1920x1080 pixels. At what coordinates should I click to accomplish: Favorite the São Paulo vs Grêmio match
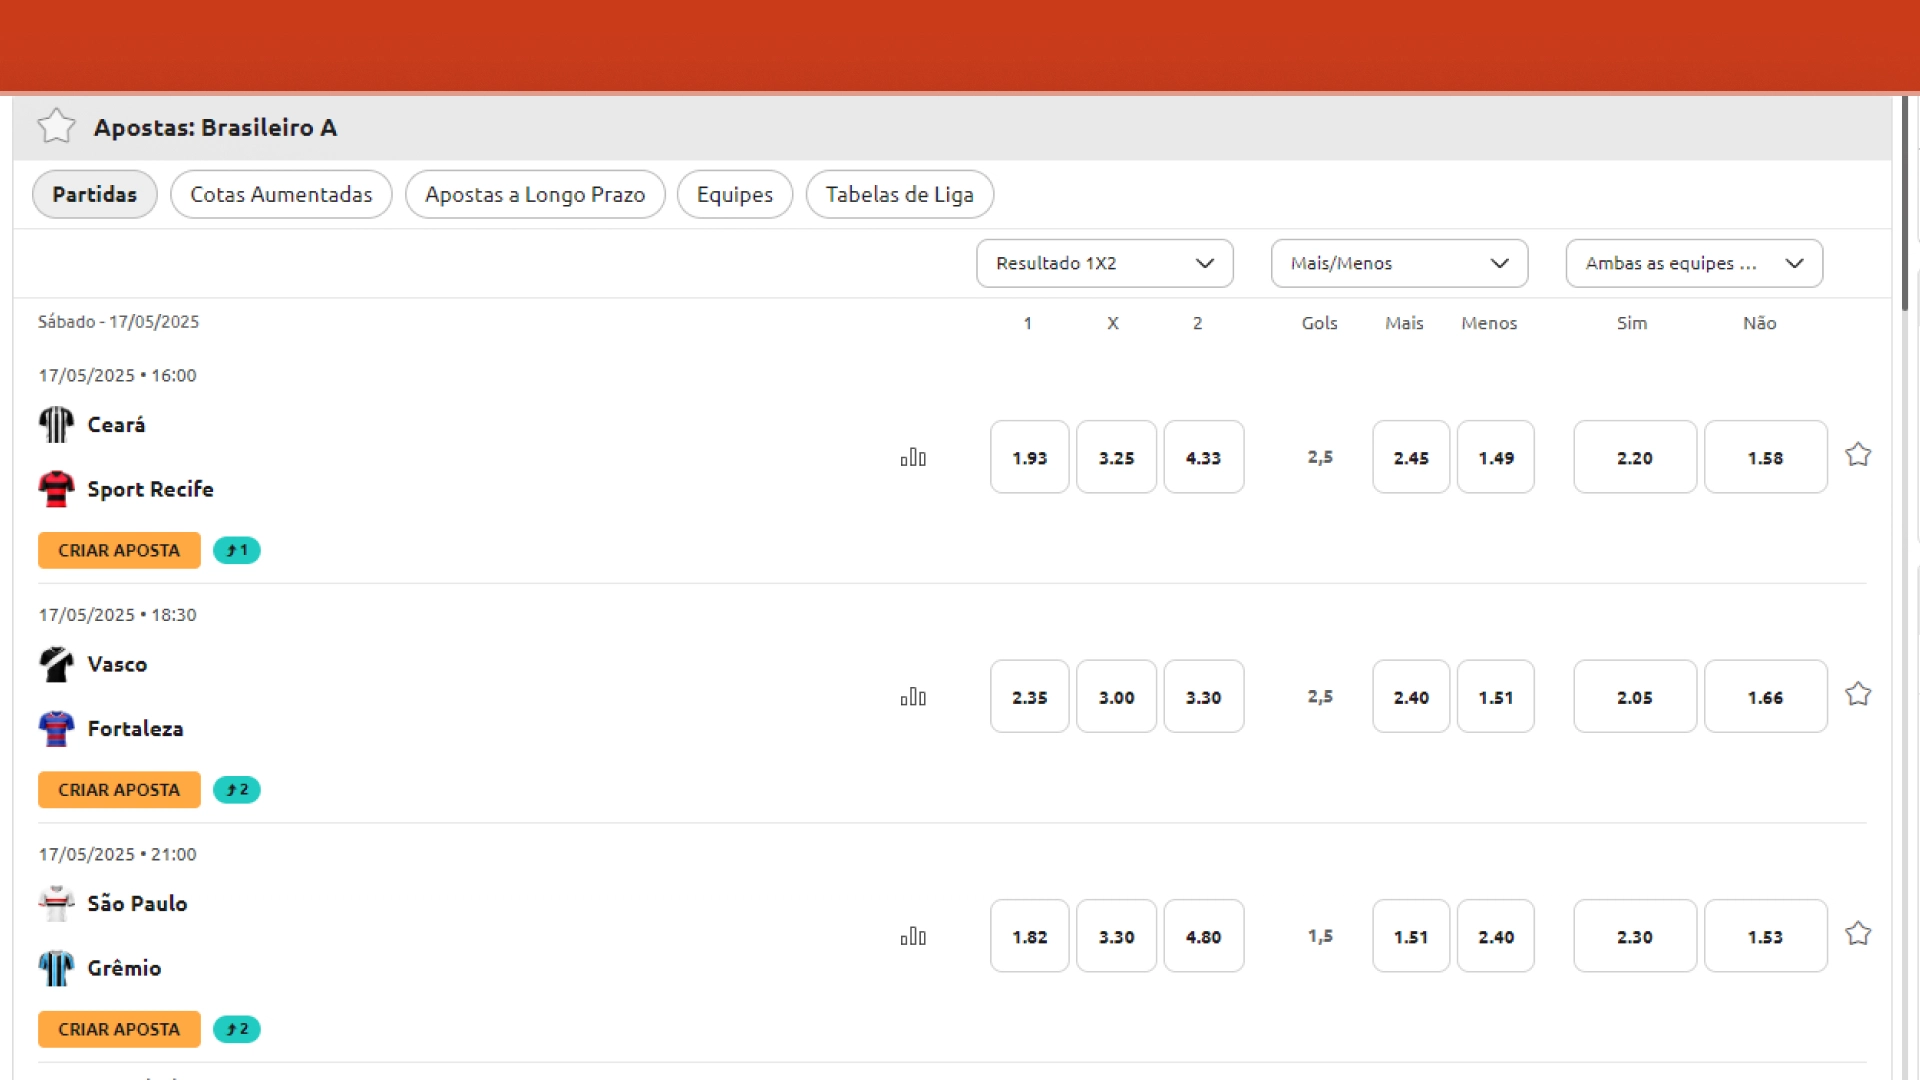coord(1858,934)
